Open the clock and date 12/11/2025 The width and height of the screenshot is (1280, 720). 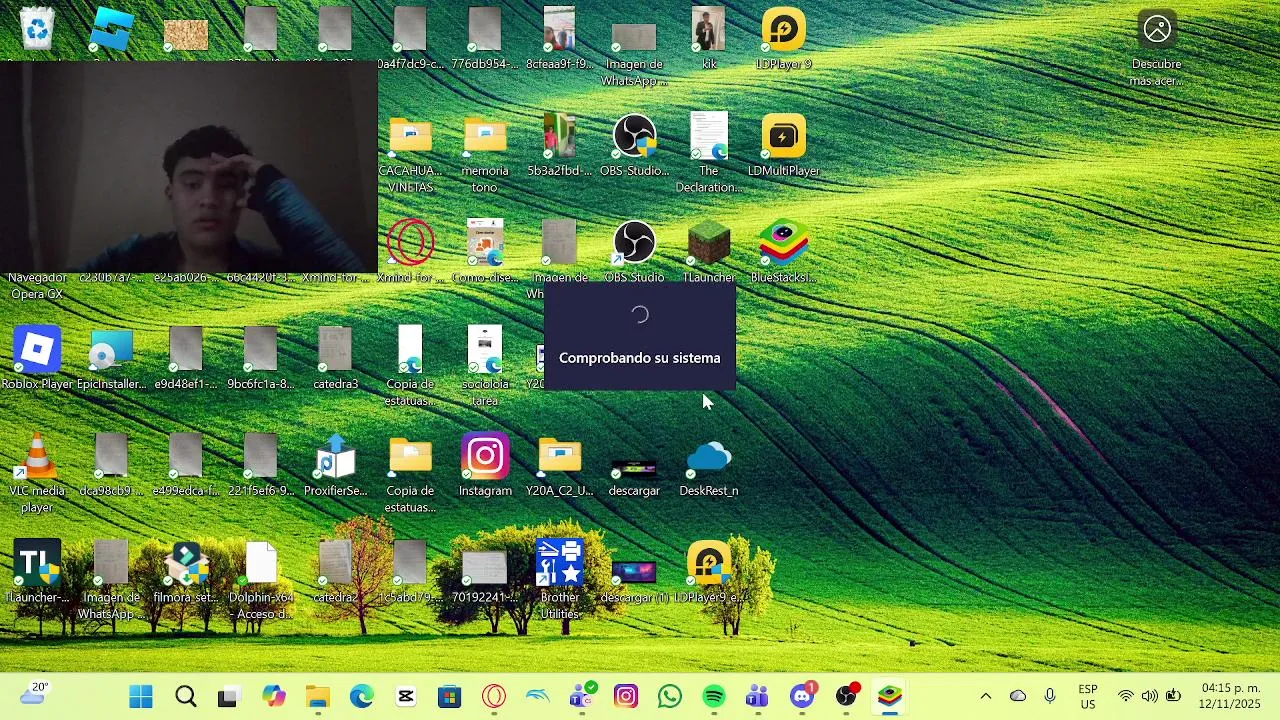tap(1230, 696)
